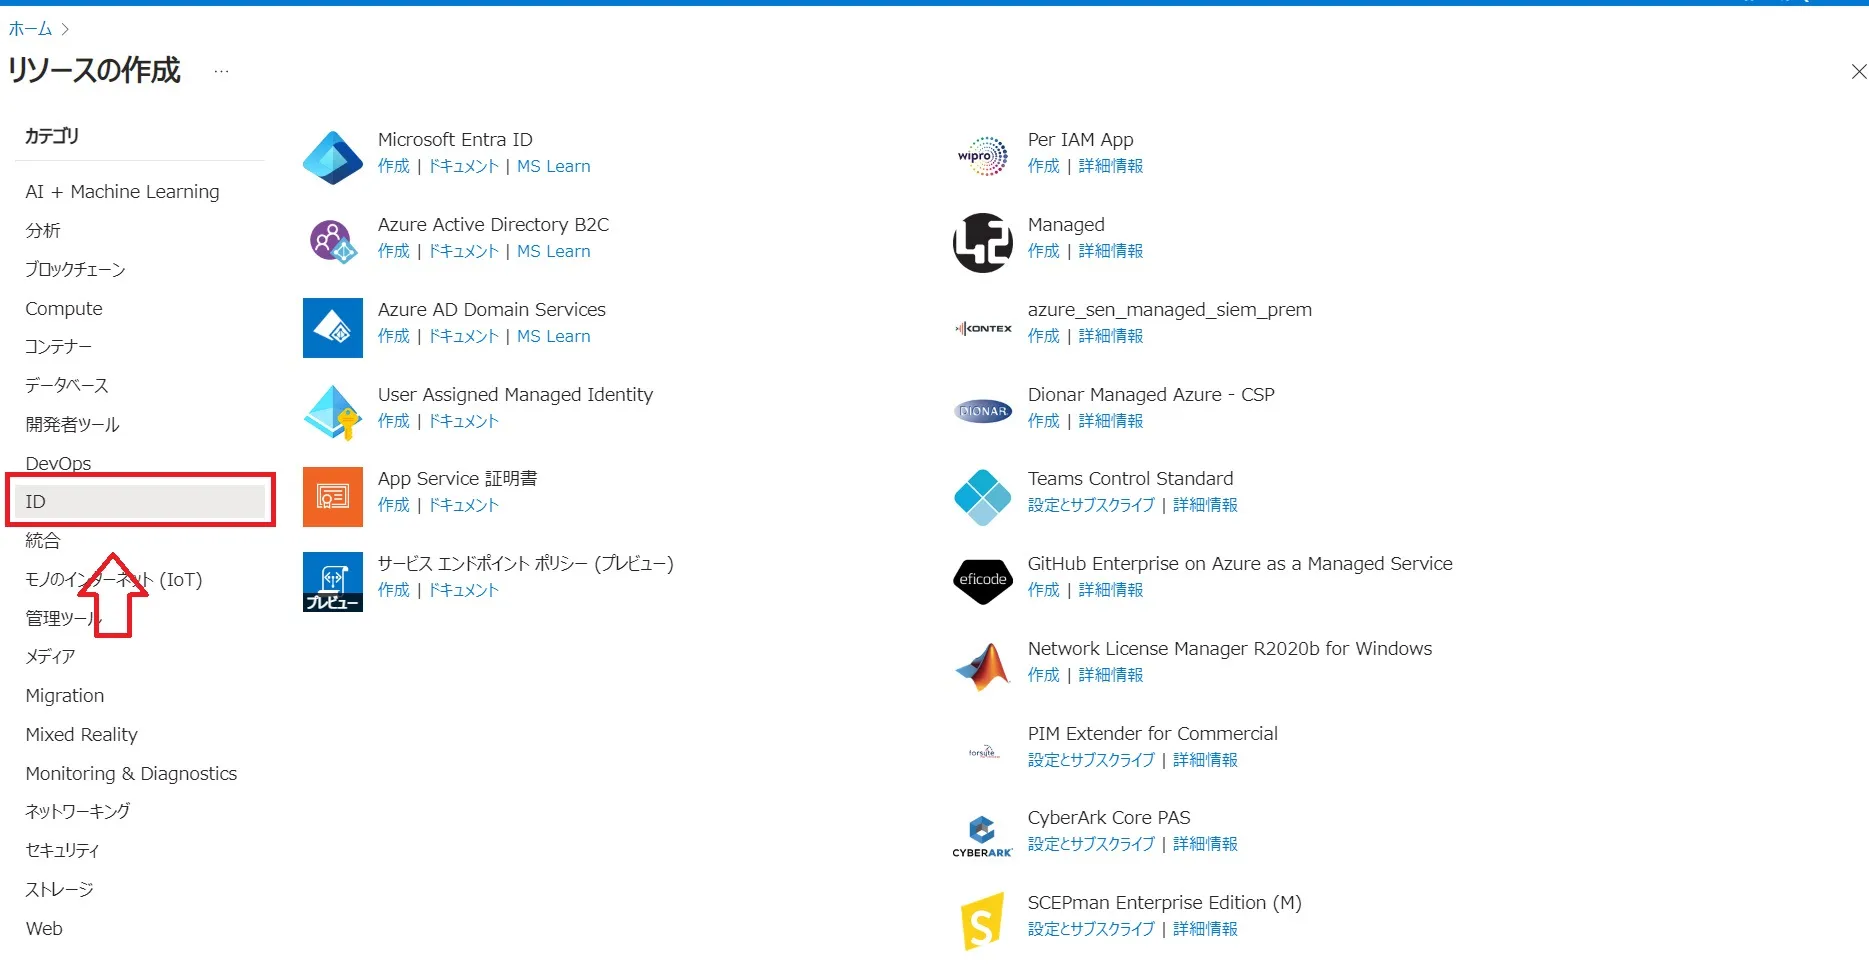The image size is (1869, 964).
Task: Click 作成 under User Assigned Managed Identity
Action: (394, 421)
